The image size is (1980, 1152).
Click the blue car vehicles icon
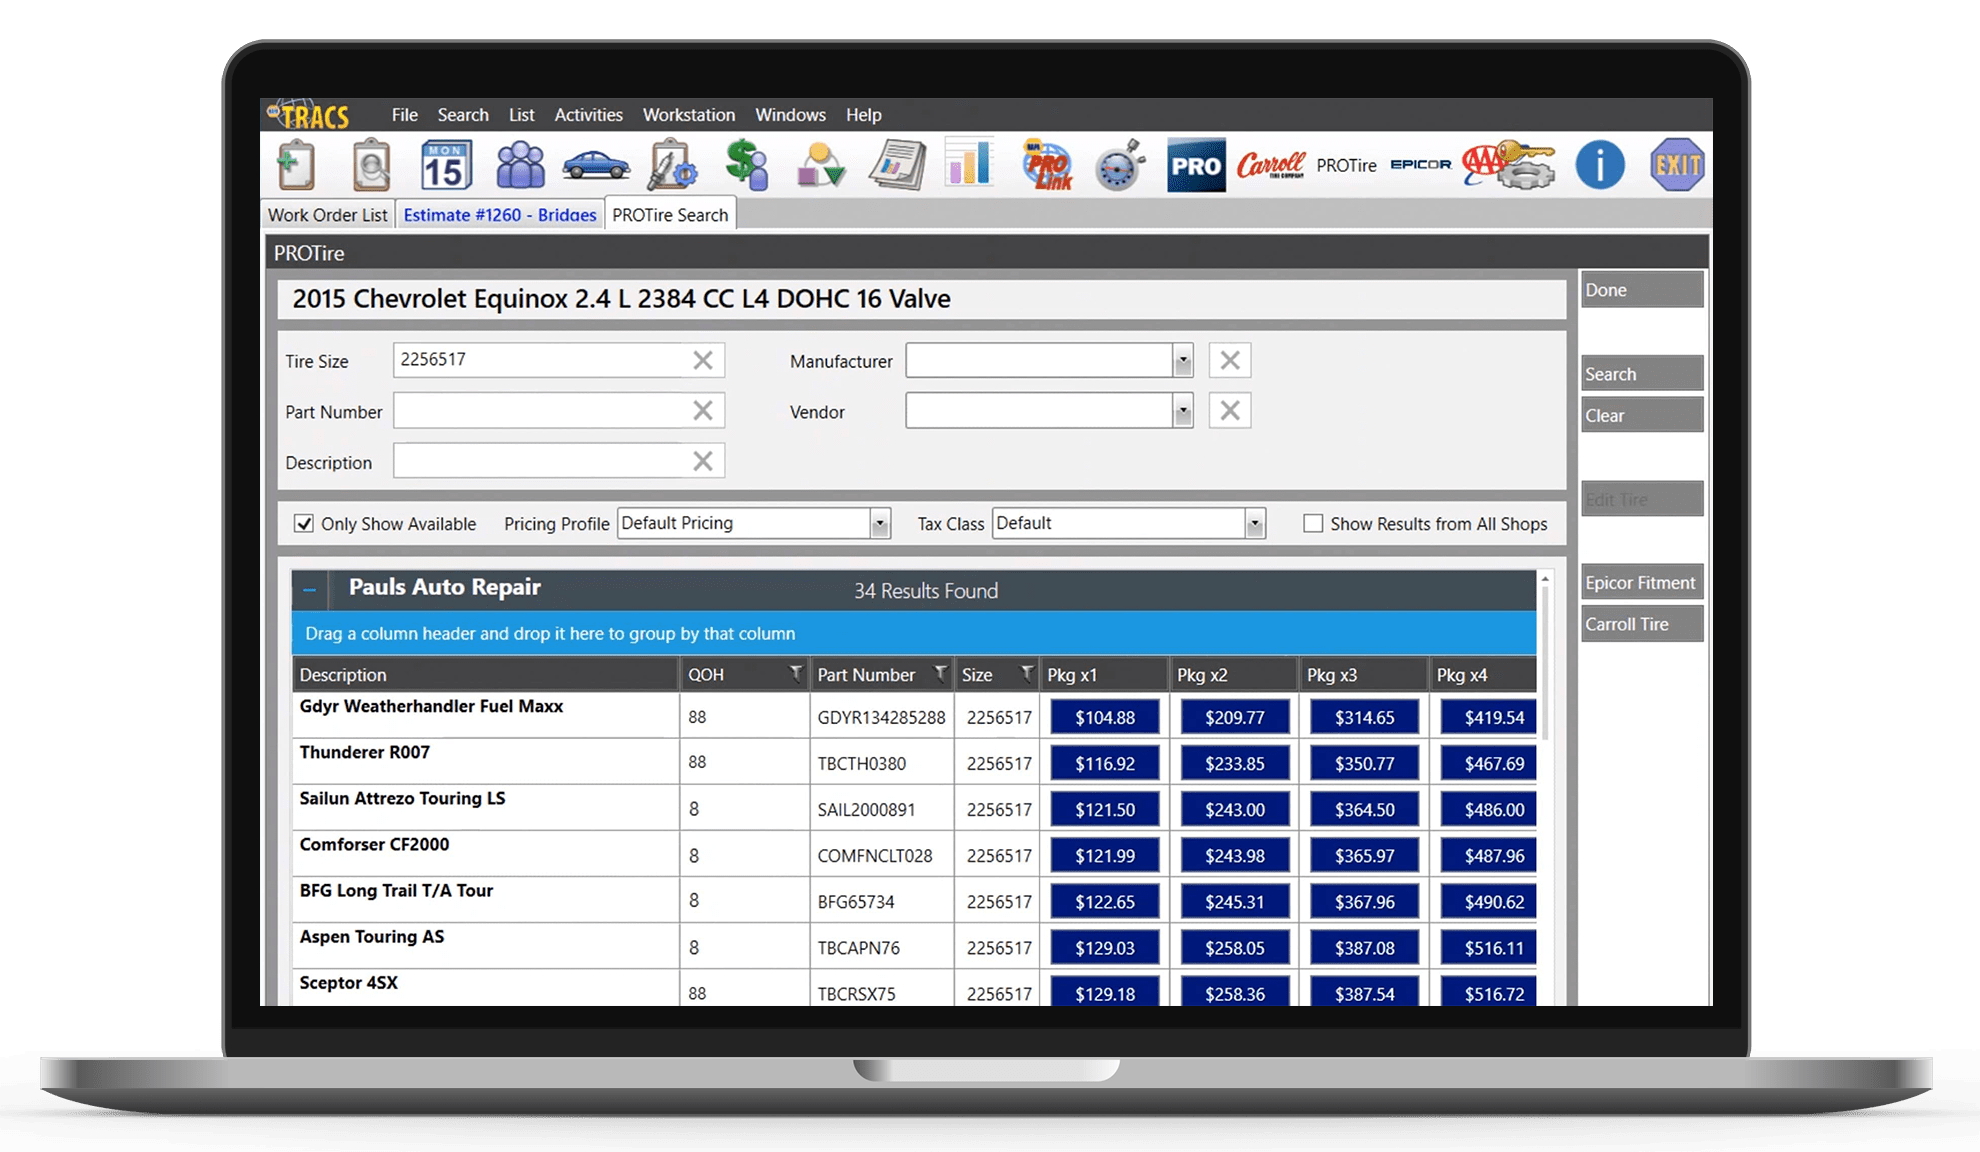pos(596,165)
